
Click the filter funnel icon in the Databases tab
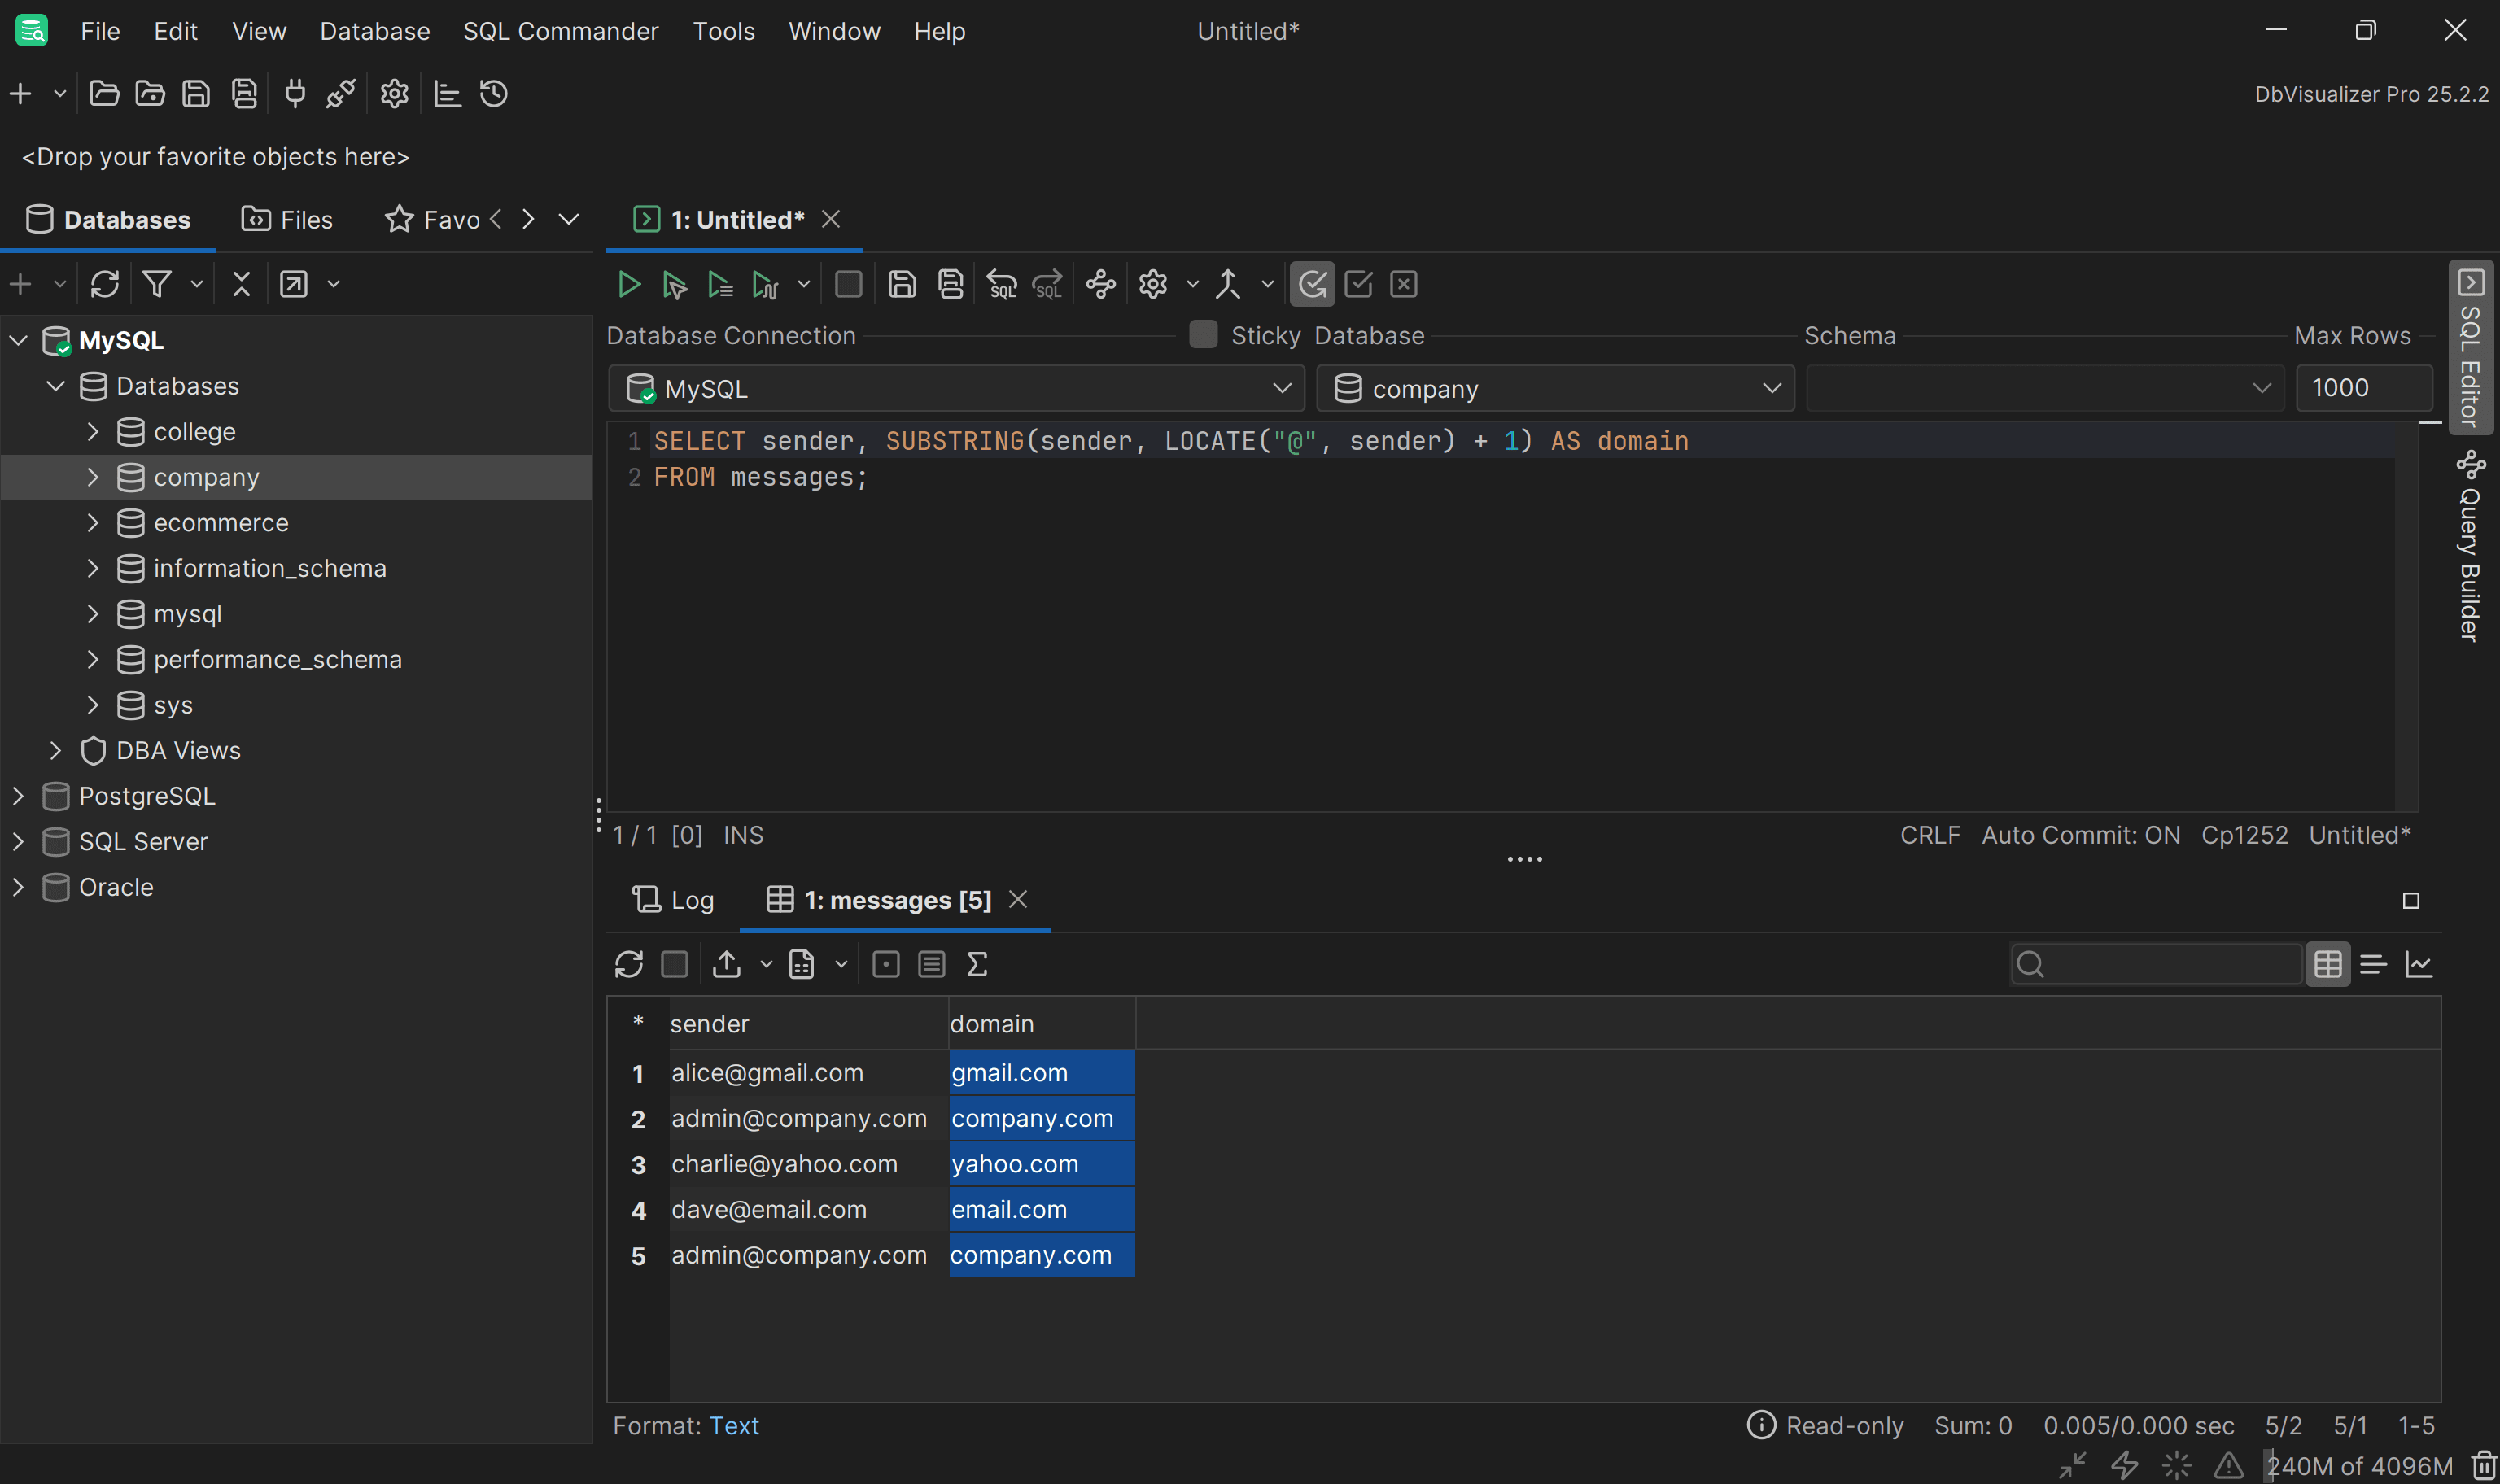[x=157, y=285]
